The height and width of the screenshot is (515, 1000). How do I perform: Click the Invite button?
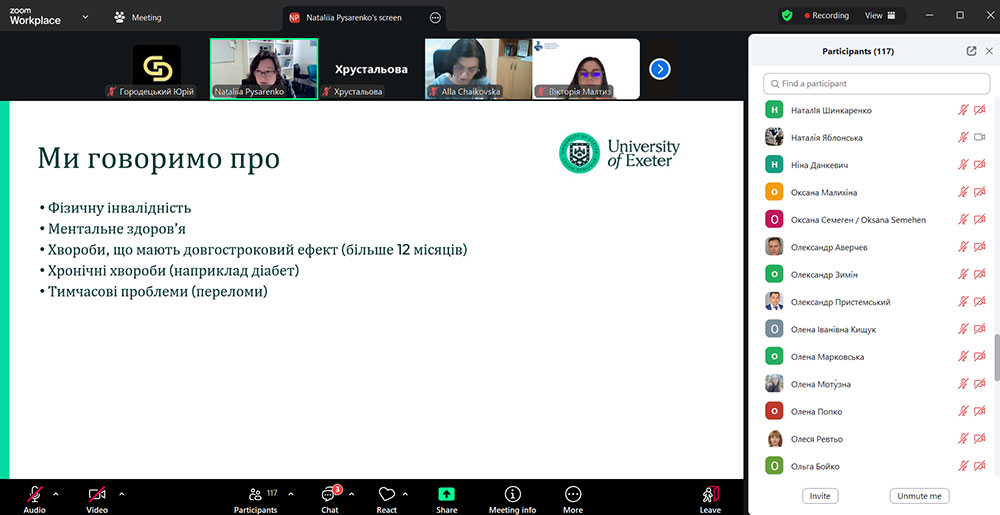point(820,496)
